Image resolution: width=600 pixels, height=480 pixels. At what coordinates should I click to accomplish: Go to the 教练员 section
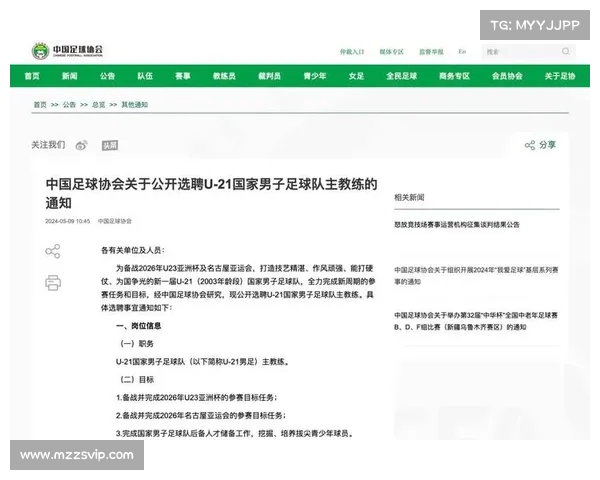tap(224, 76)
